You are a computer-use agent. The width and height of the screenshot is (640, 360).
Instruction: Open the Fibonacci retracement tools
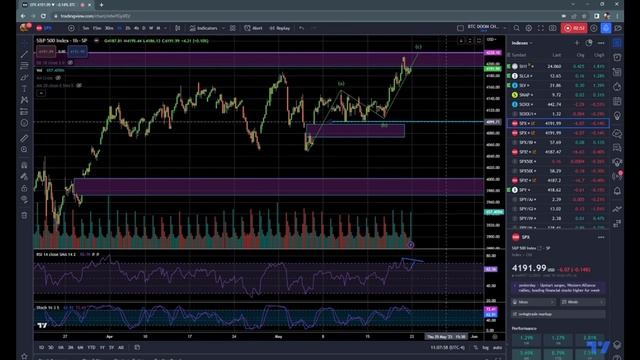[x=24, y=65]
